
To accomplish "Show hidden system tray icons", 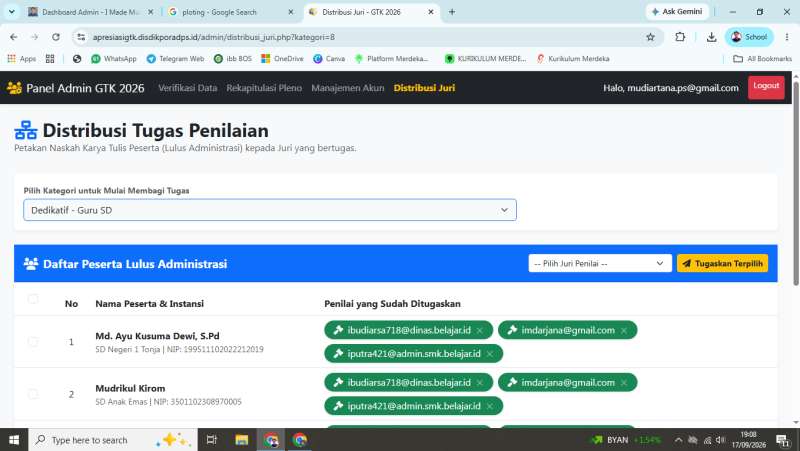I will tap(678, 440).
